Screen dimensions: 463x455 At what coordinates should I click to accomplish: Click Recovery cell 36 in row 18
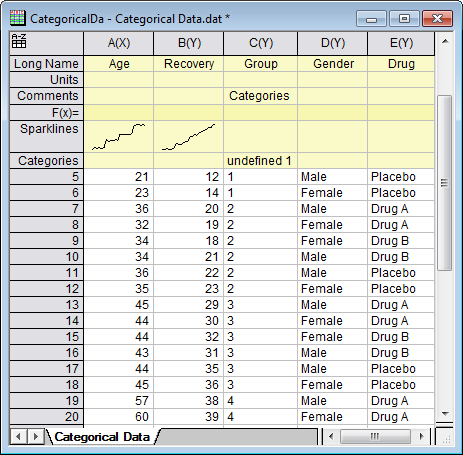click(189, 385)
